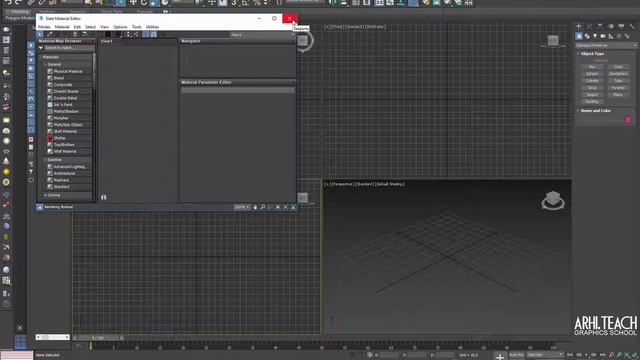The height and width of the screenshot is (360, 640).
Task: Open the Edit menu in Material Editor
Action: point(77,27)
